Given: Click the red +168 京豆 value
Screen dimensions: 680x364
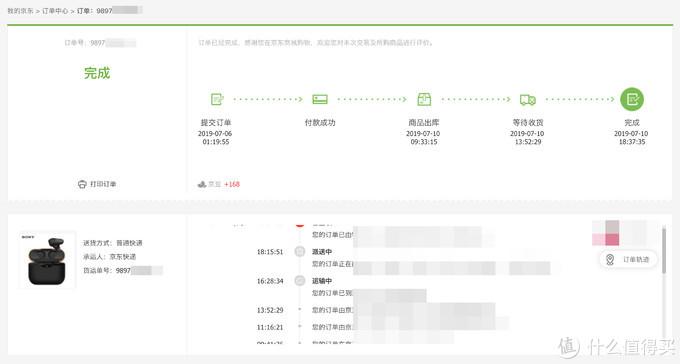Looking at the screenshot, I should [232, 184].
